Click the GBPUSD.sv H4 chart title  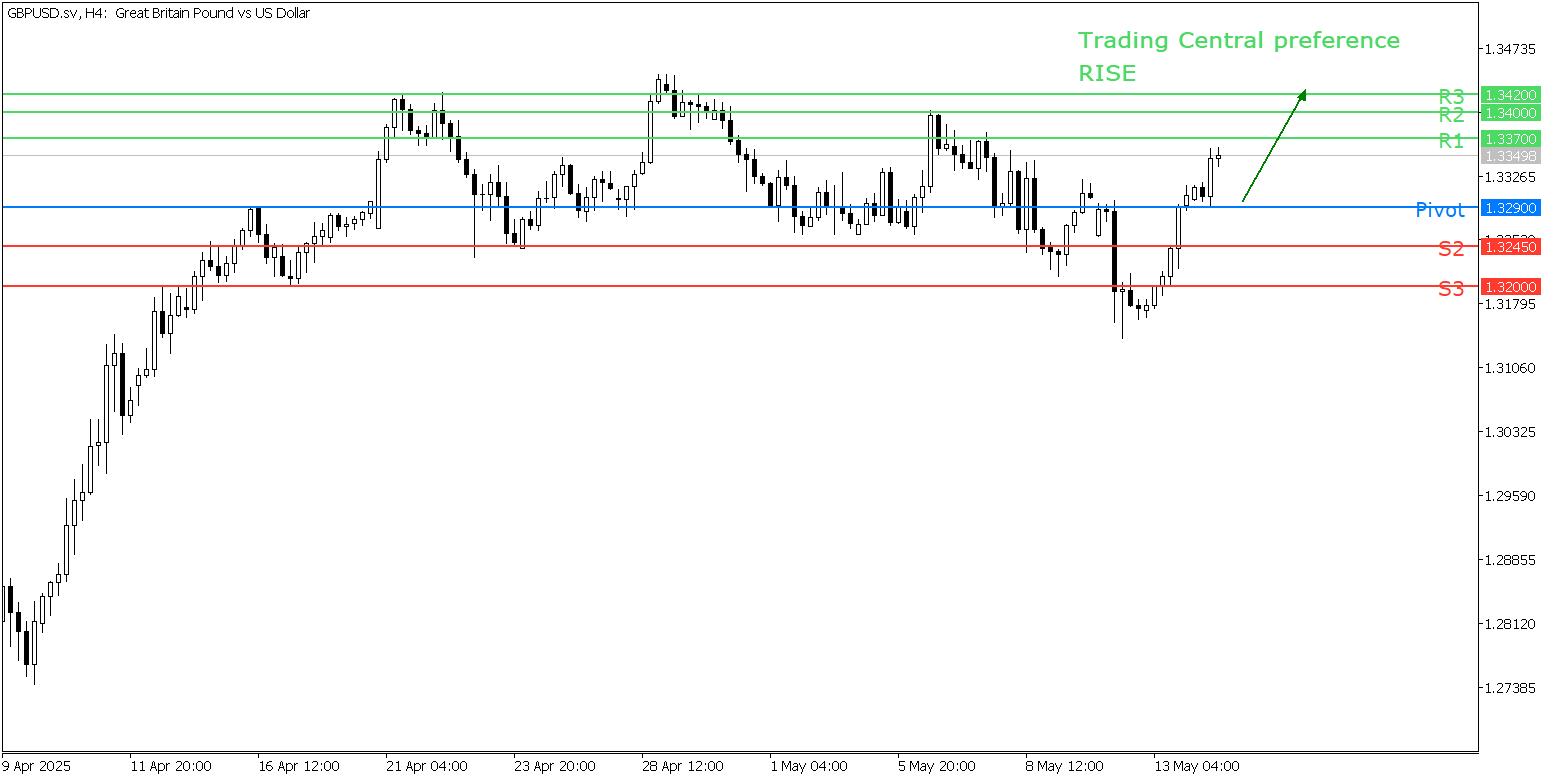[x=158, y=13]
